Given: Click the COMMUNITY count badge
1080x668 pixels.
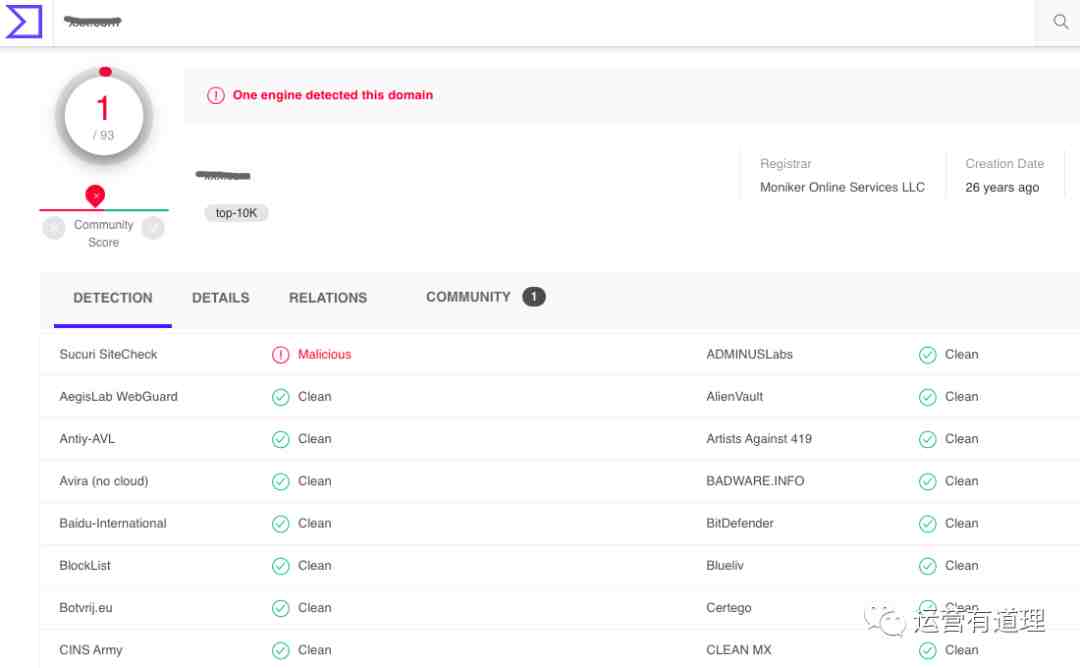Looking at the screenshot, I should pos(534,297).
